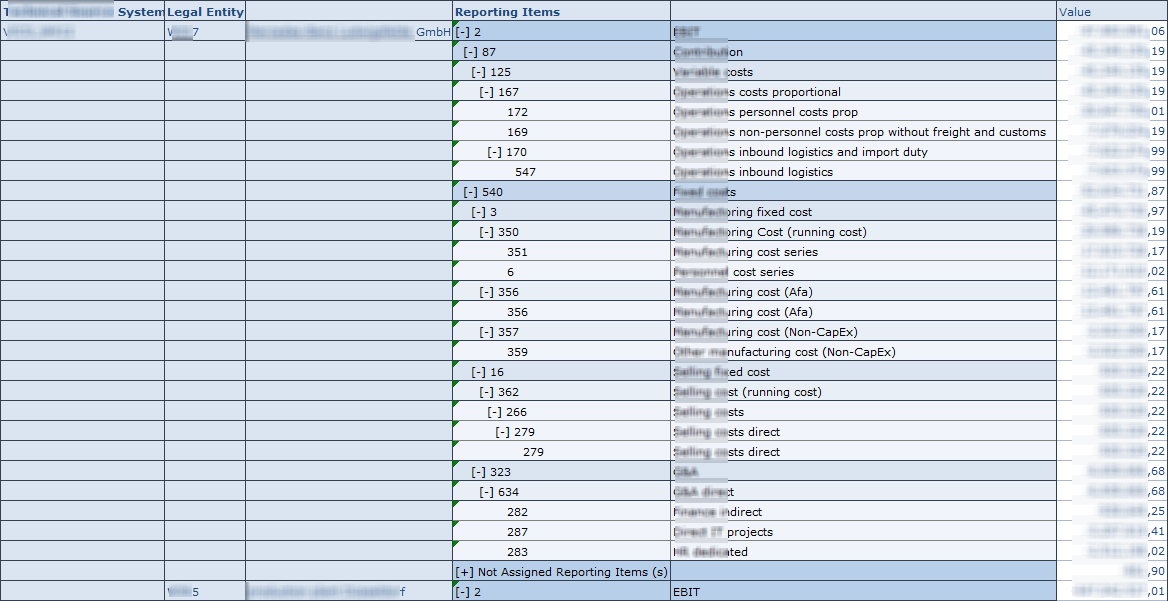
Task: Collapse the EBIT reporting item node
Action: pyautogui.click(x=465, y=31)
